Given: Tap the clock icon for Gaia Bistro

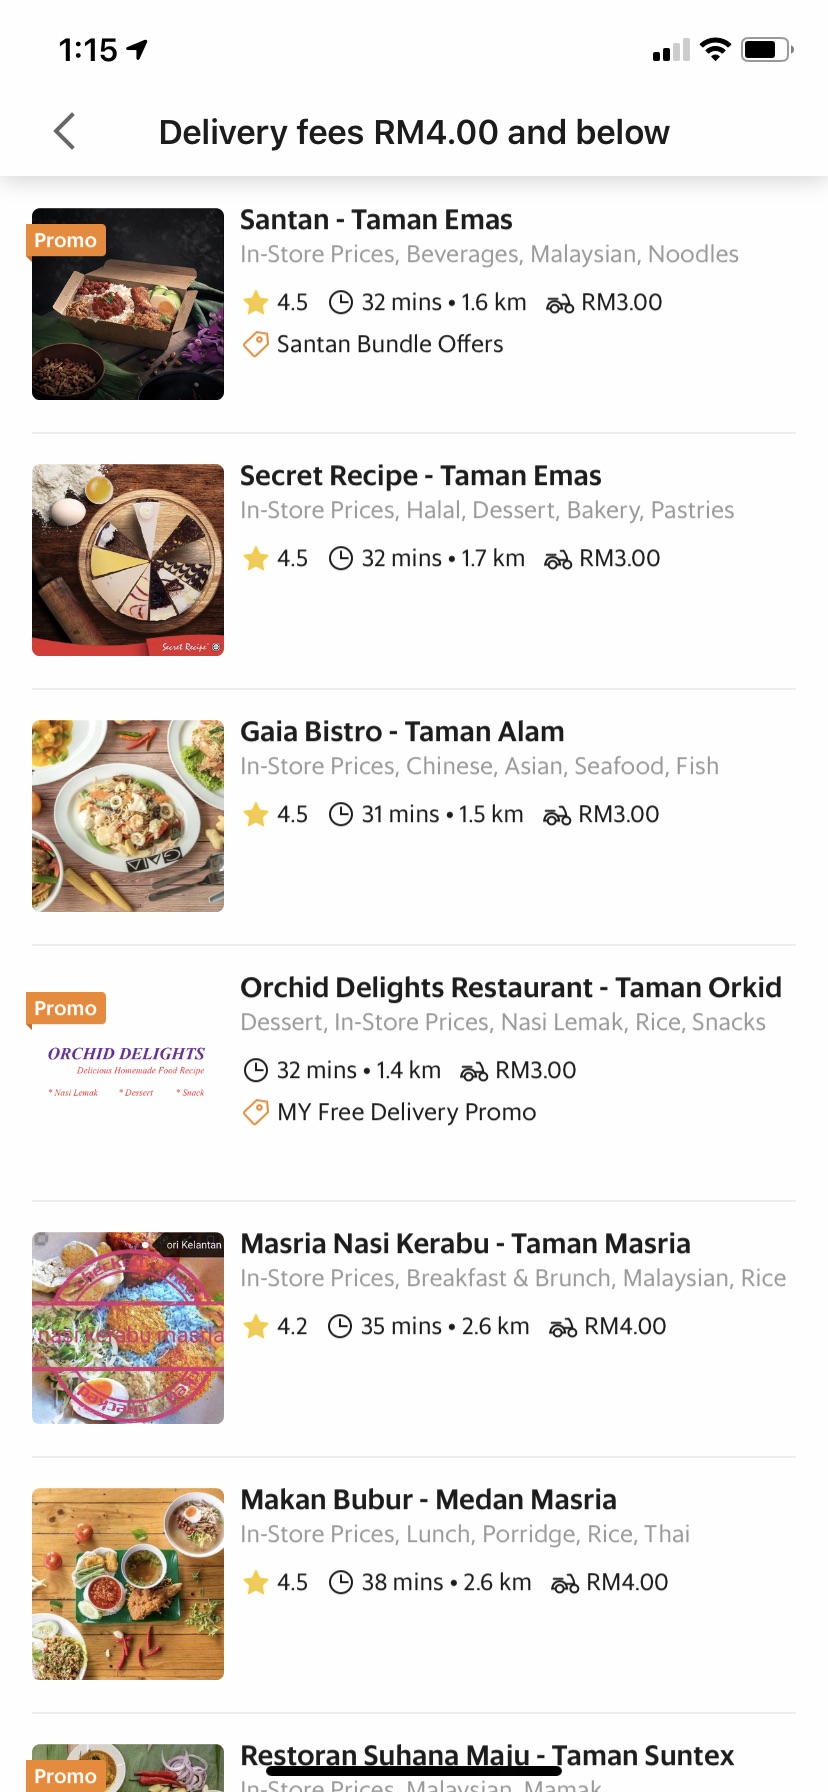Looking at the screenshot, I should click(341, 815).
